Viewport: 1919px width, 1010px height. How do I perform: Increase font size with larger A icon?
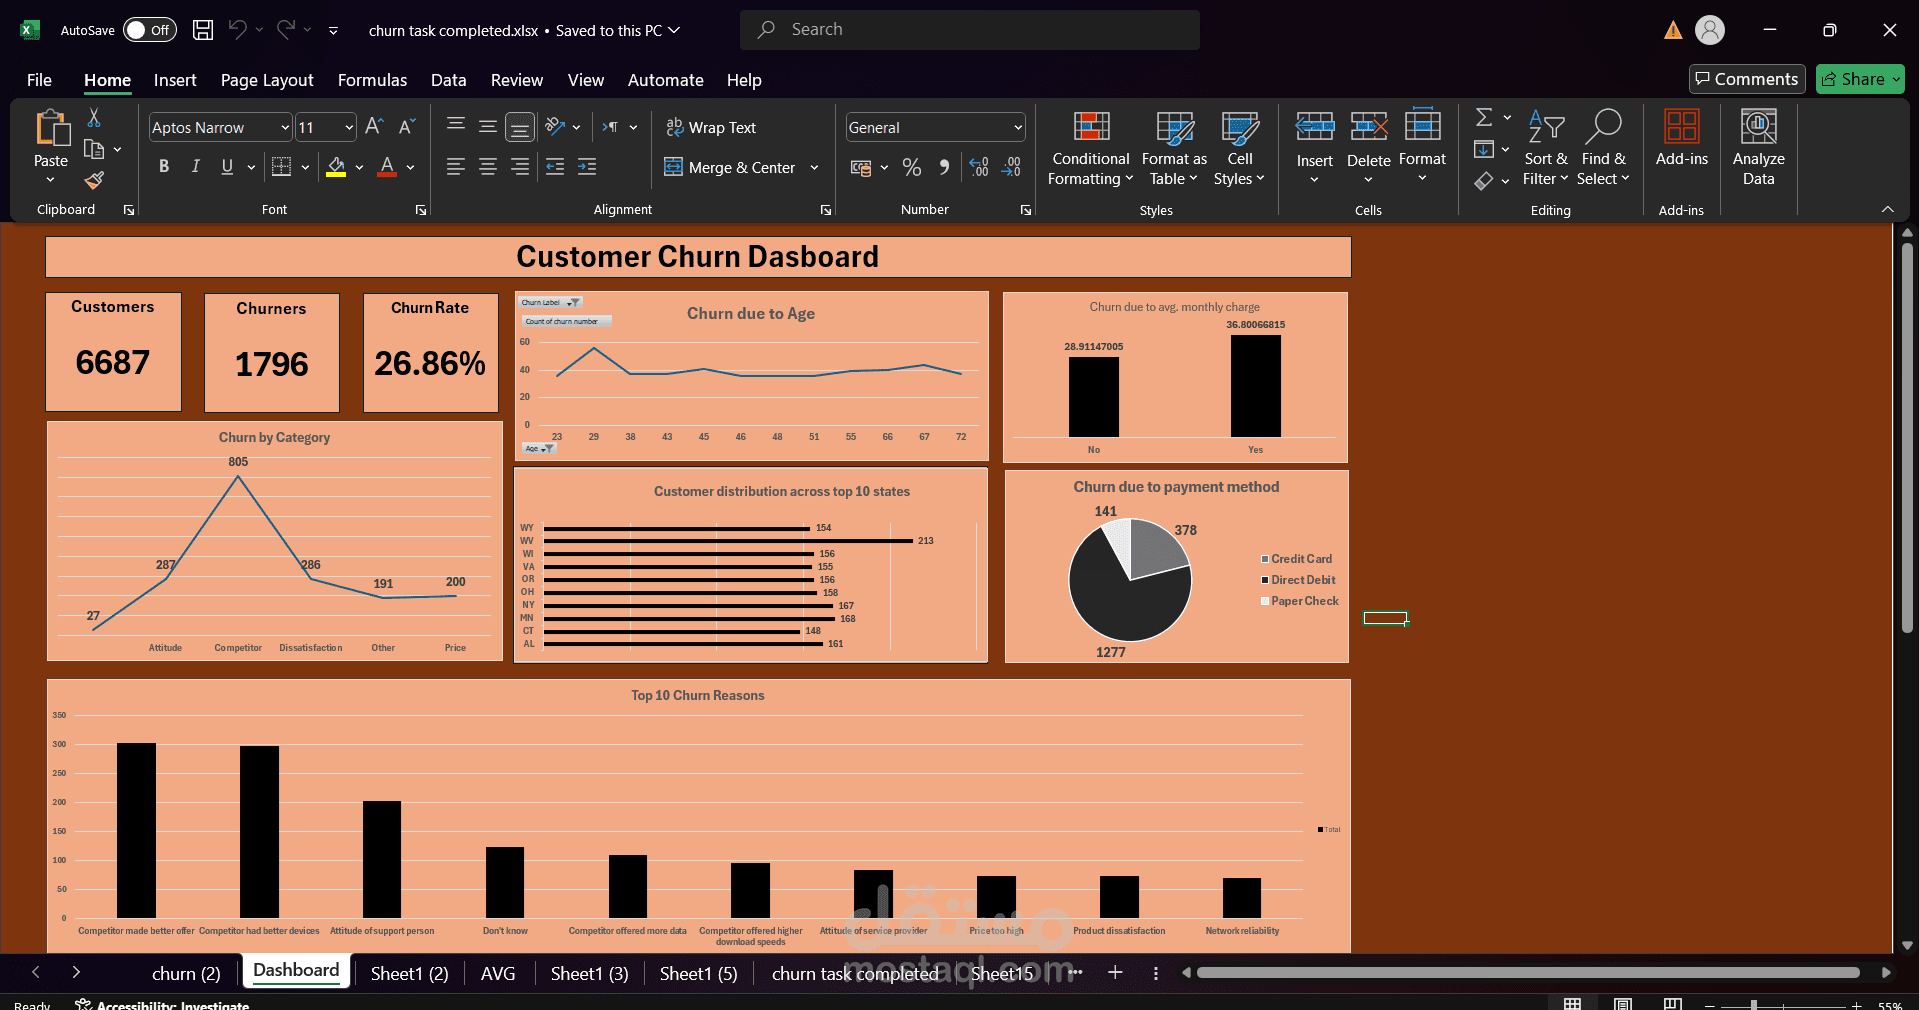pos(374,127)
